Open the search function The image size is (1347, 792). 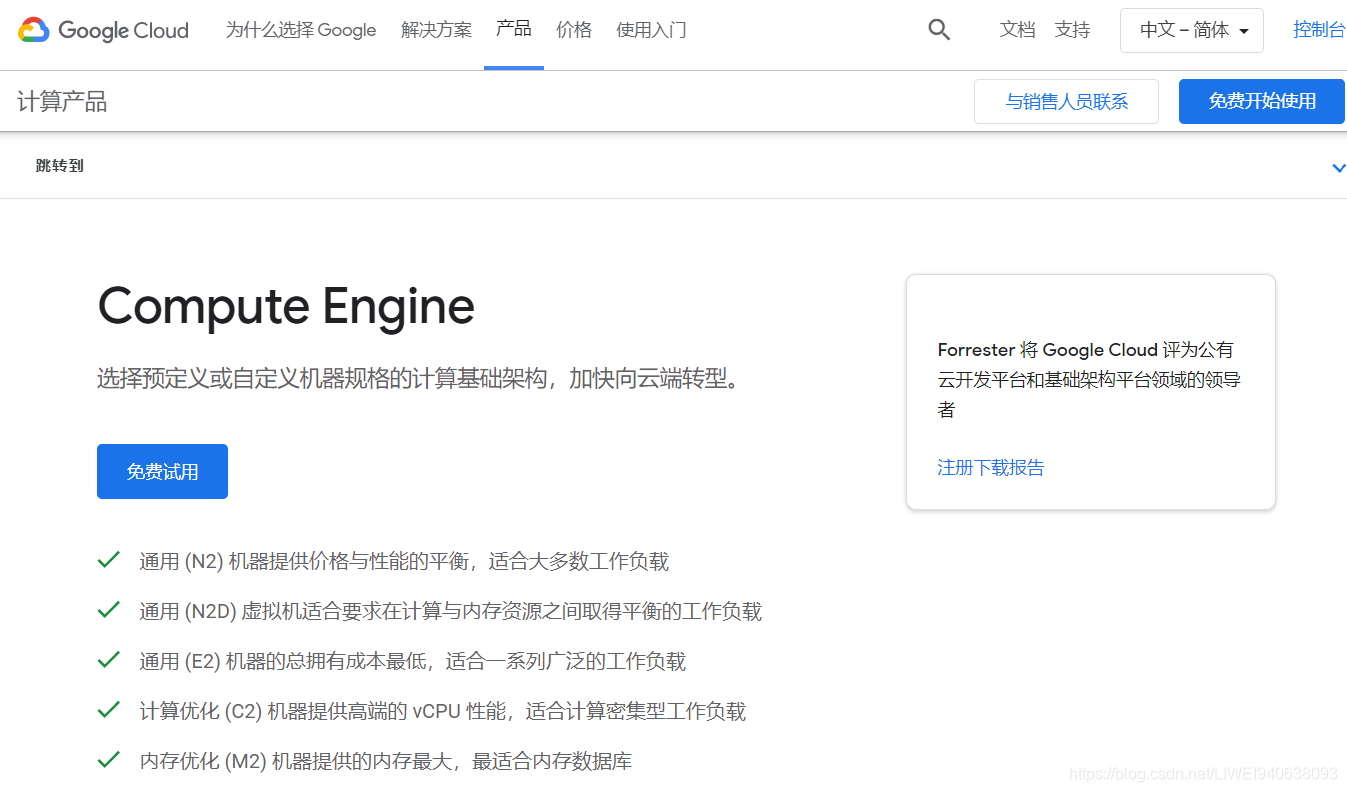point(938,30)
